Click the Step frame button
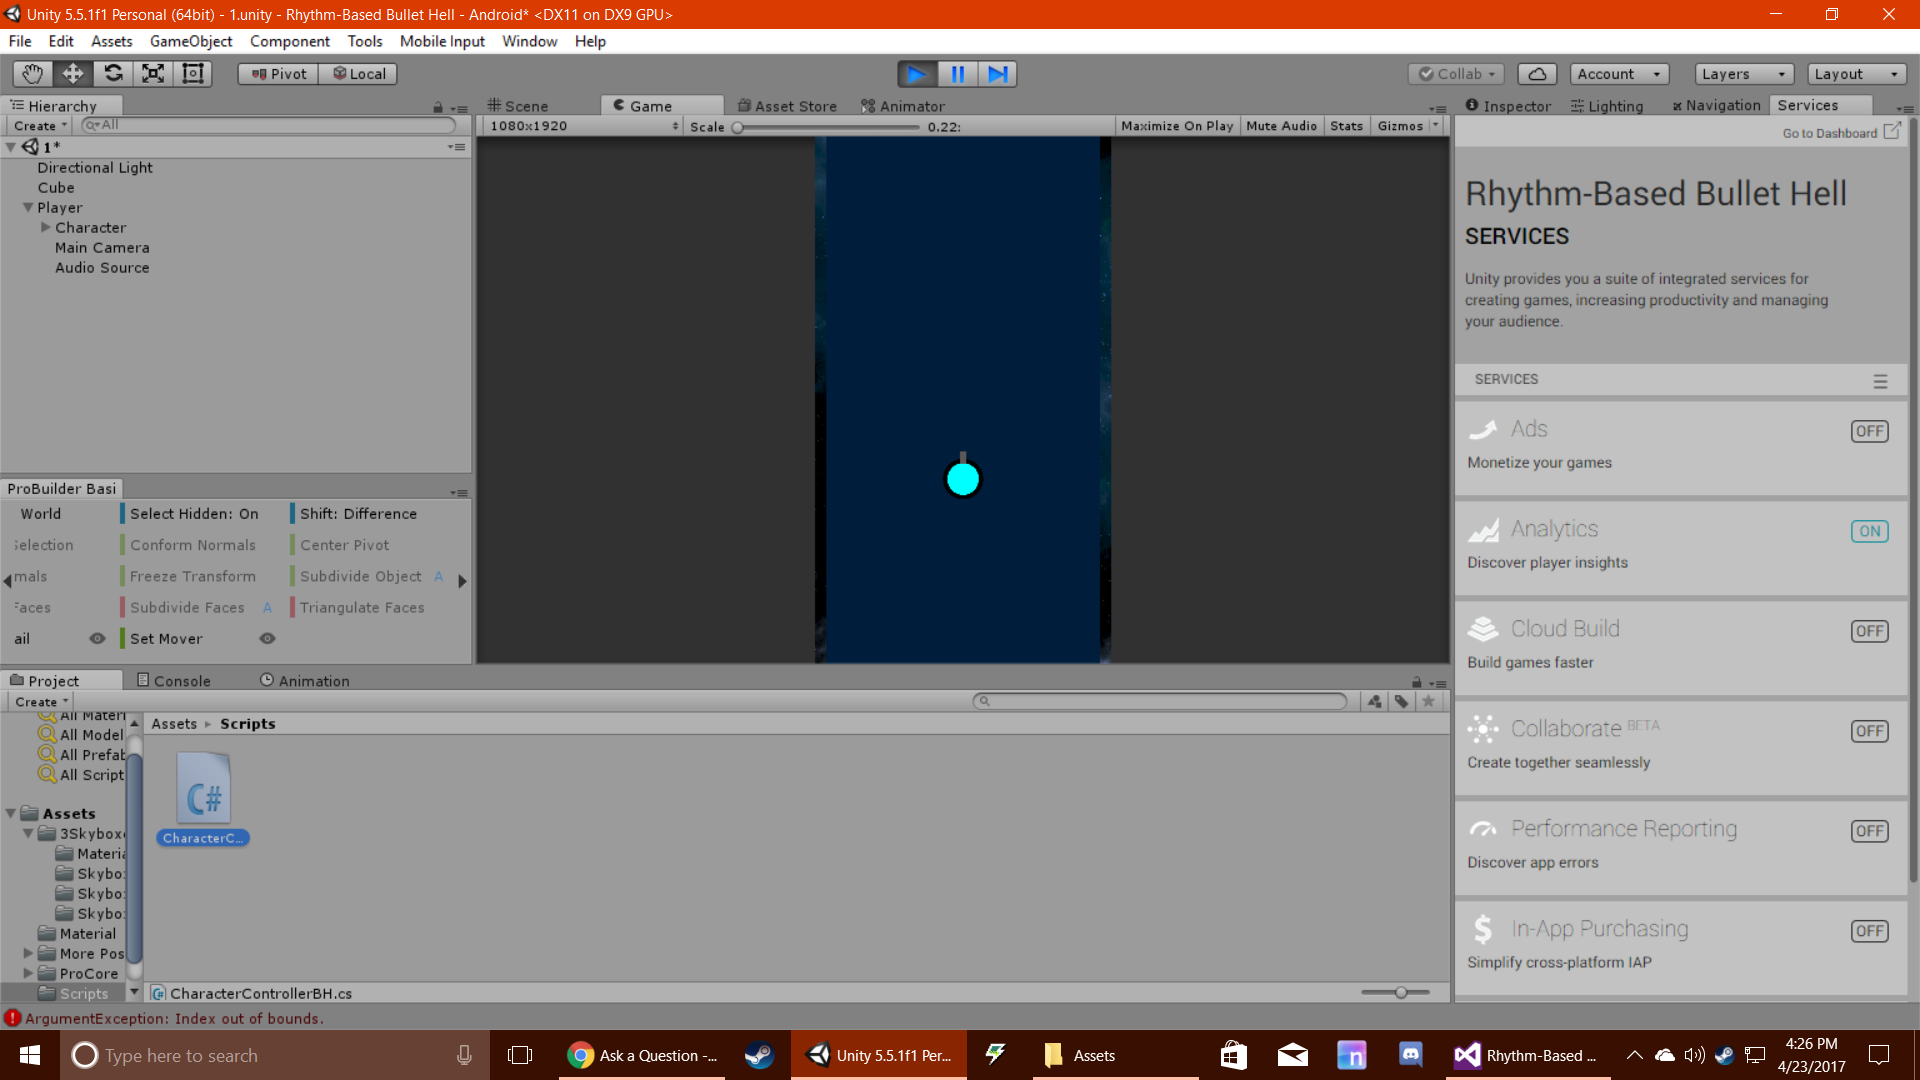The height and width of the screenshot is (1080, 1920). point(997,74)
